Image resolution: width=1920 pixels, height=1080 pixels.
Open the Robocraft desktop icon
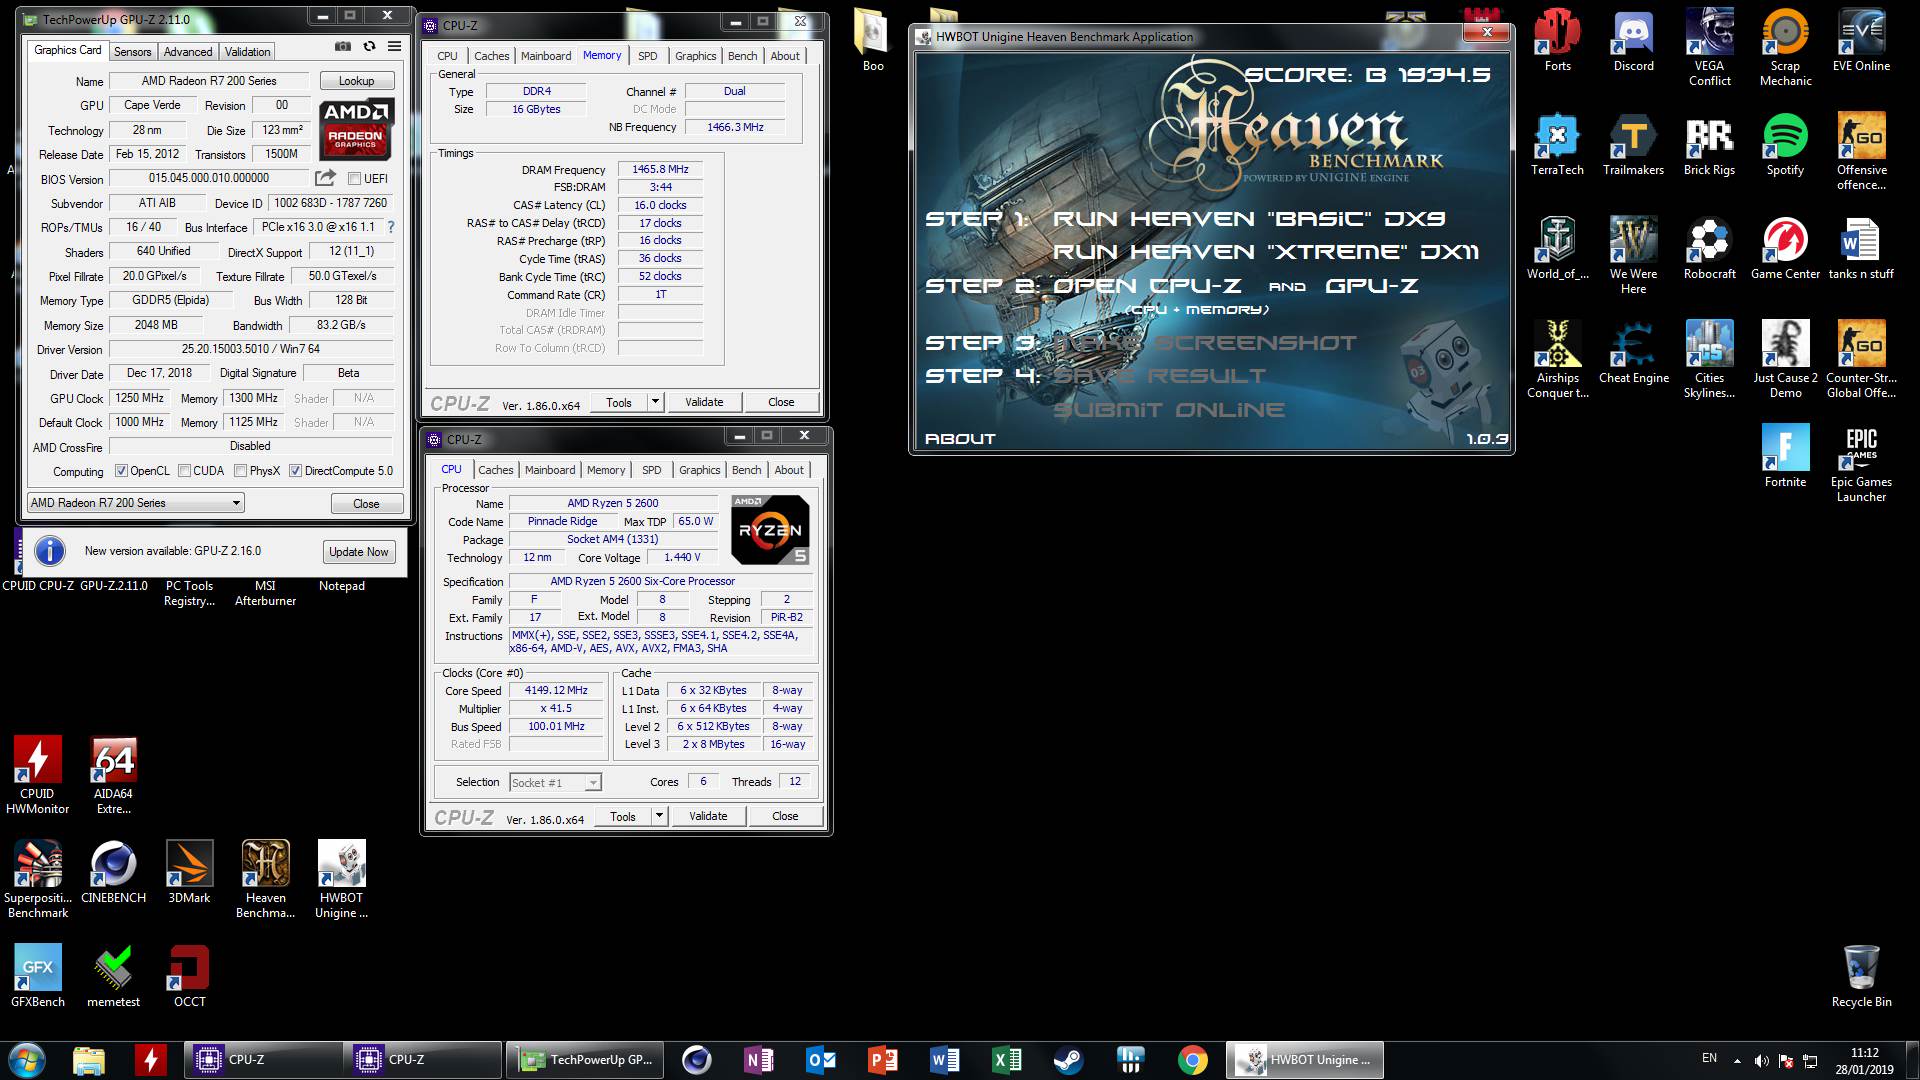(x=1709, y=250)
